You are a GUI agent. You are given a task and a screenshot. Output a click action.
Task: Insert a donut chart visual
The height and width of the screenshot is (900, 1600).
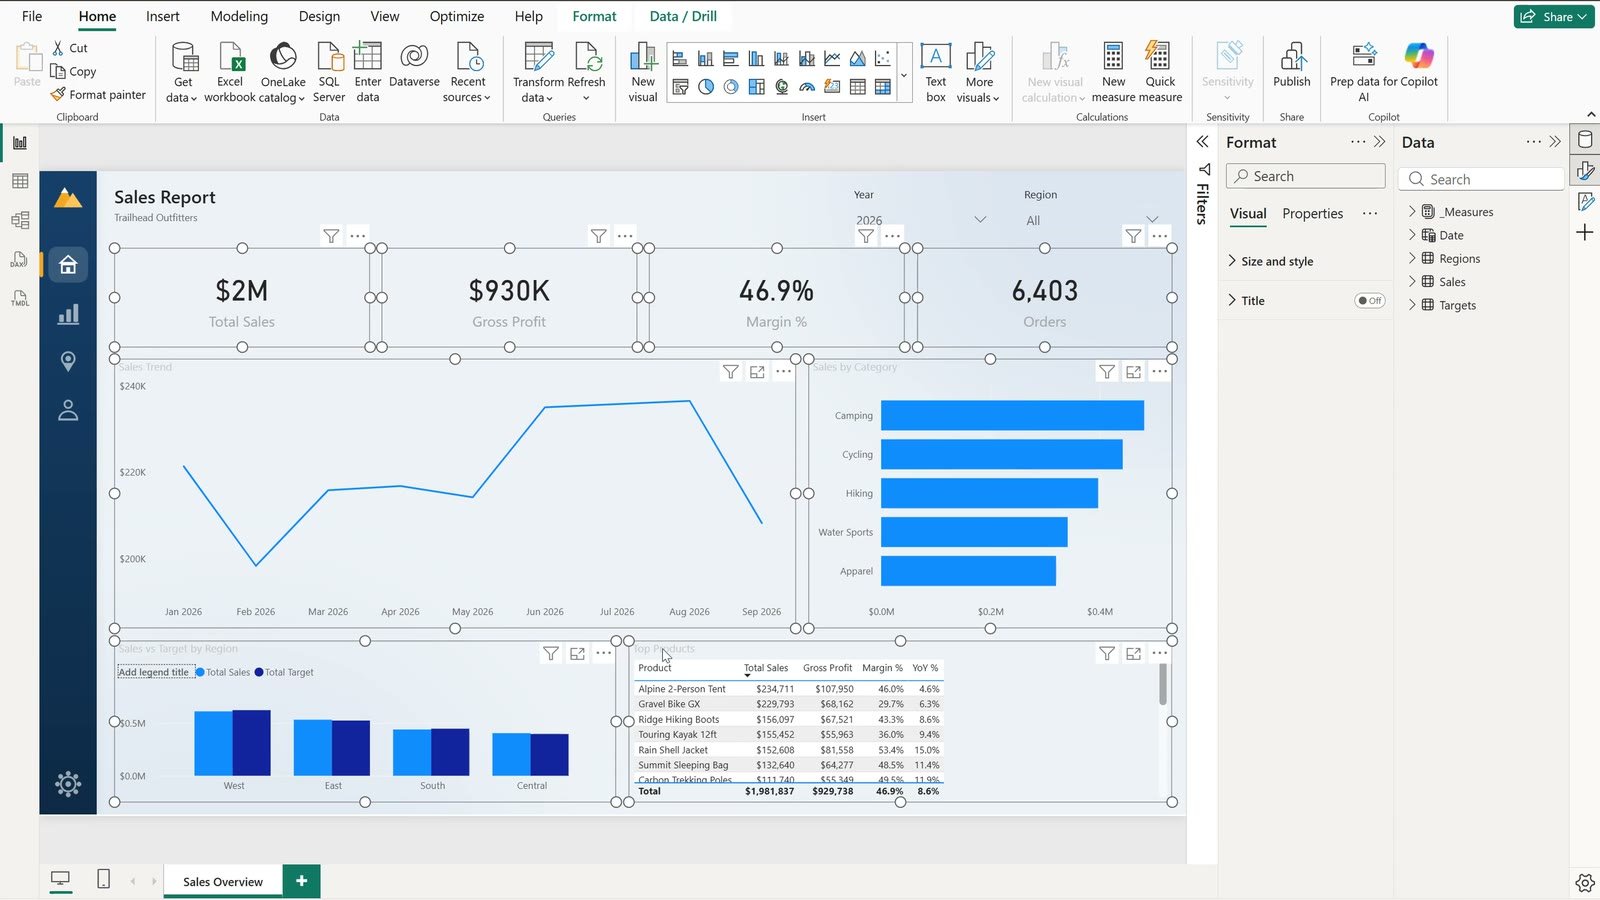coord(731,87)
